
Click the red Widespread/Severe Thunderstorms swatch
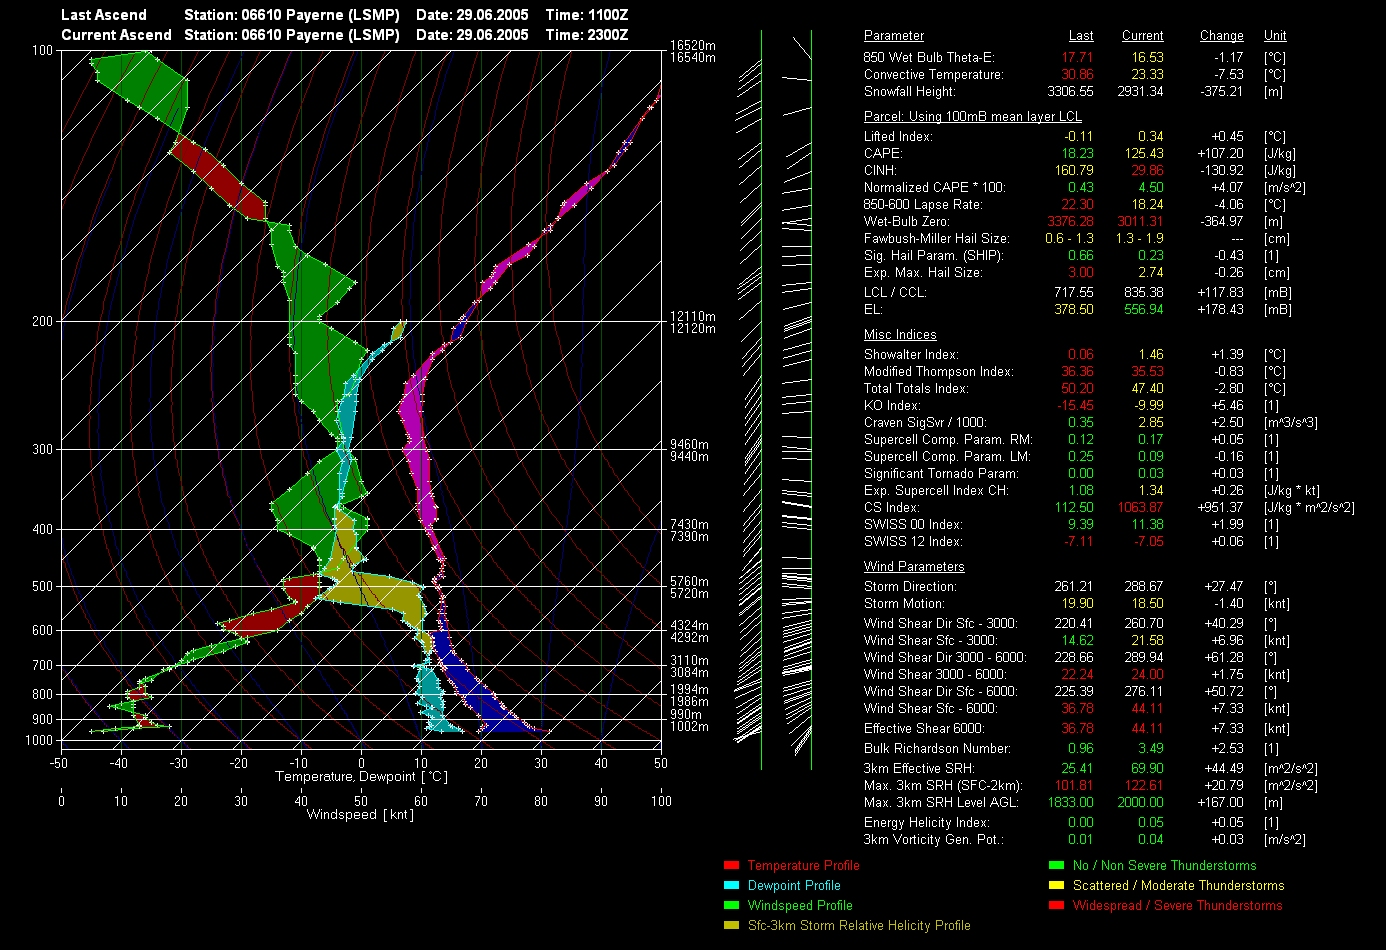click(x=1056, y=906)
